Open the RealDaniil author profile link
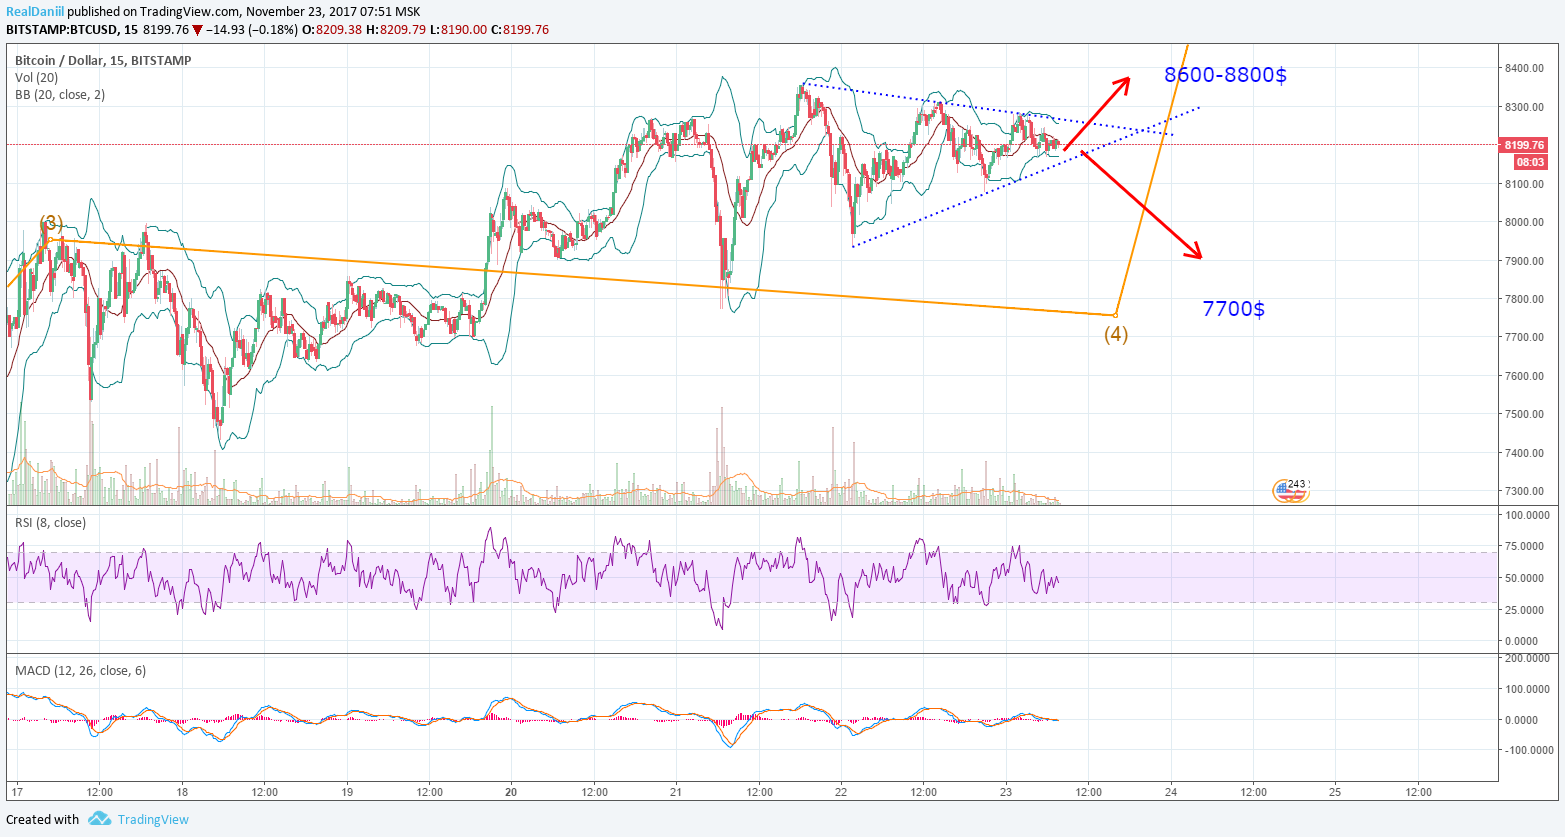The width and height of the screenshot is (1565, 837). (35, 12)
